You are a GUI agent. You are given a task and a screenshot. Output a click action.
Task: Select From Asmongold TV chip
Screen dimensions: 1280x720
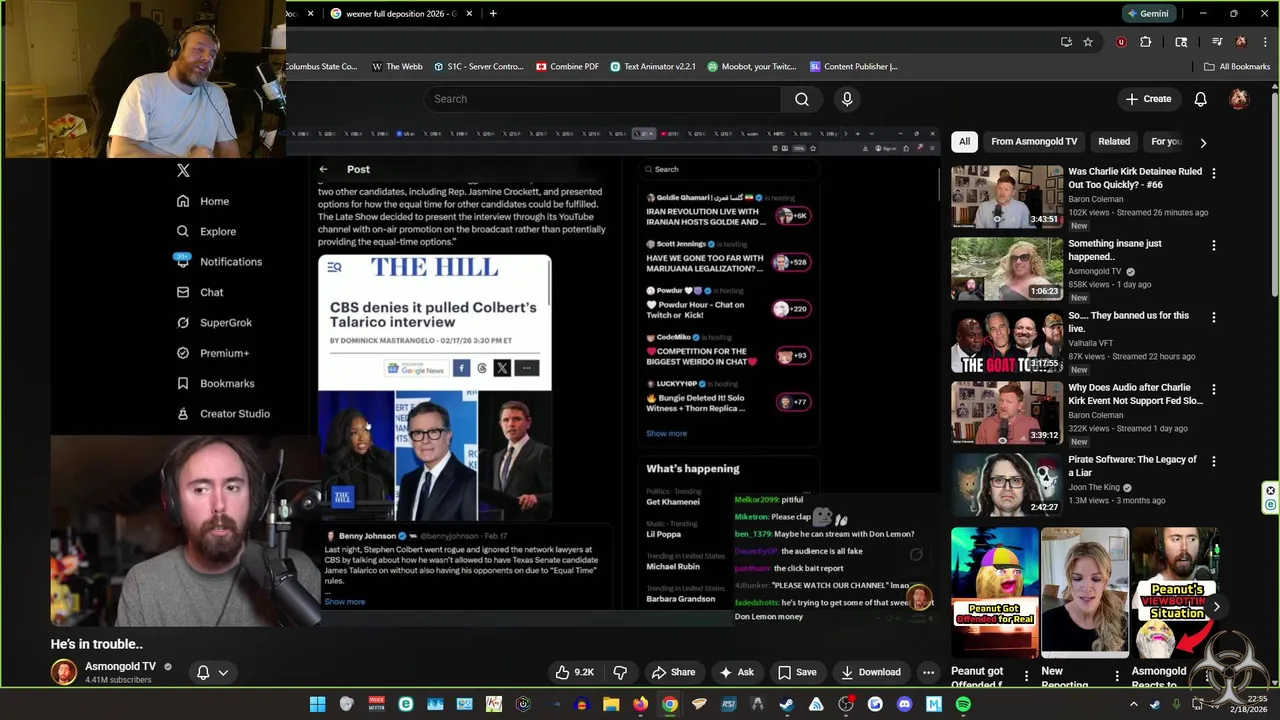pyautogui.click(x=1034, y=141)
